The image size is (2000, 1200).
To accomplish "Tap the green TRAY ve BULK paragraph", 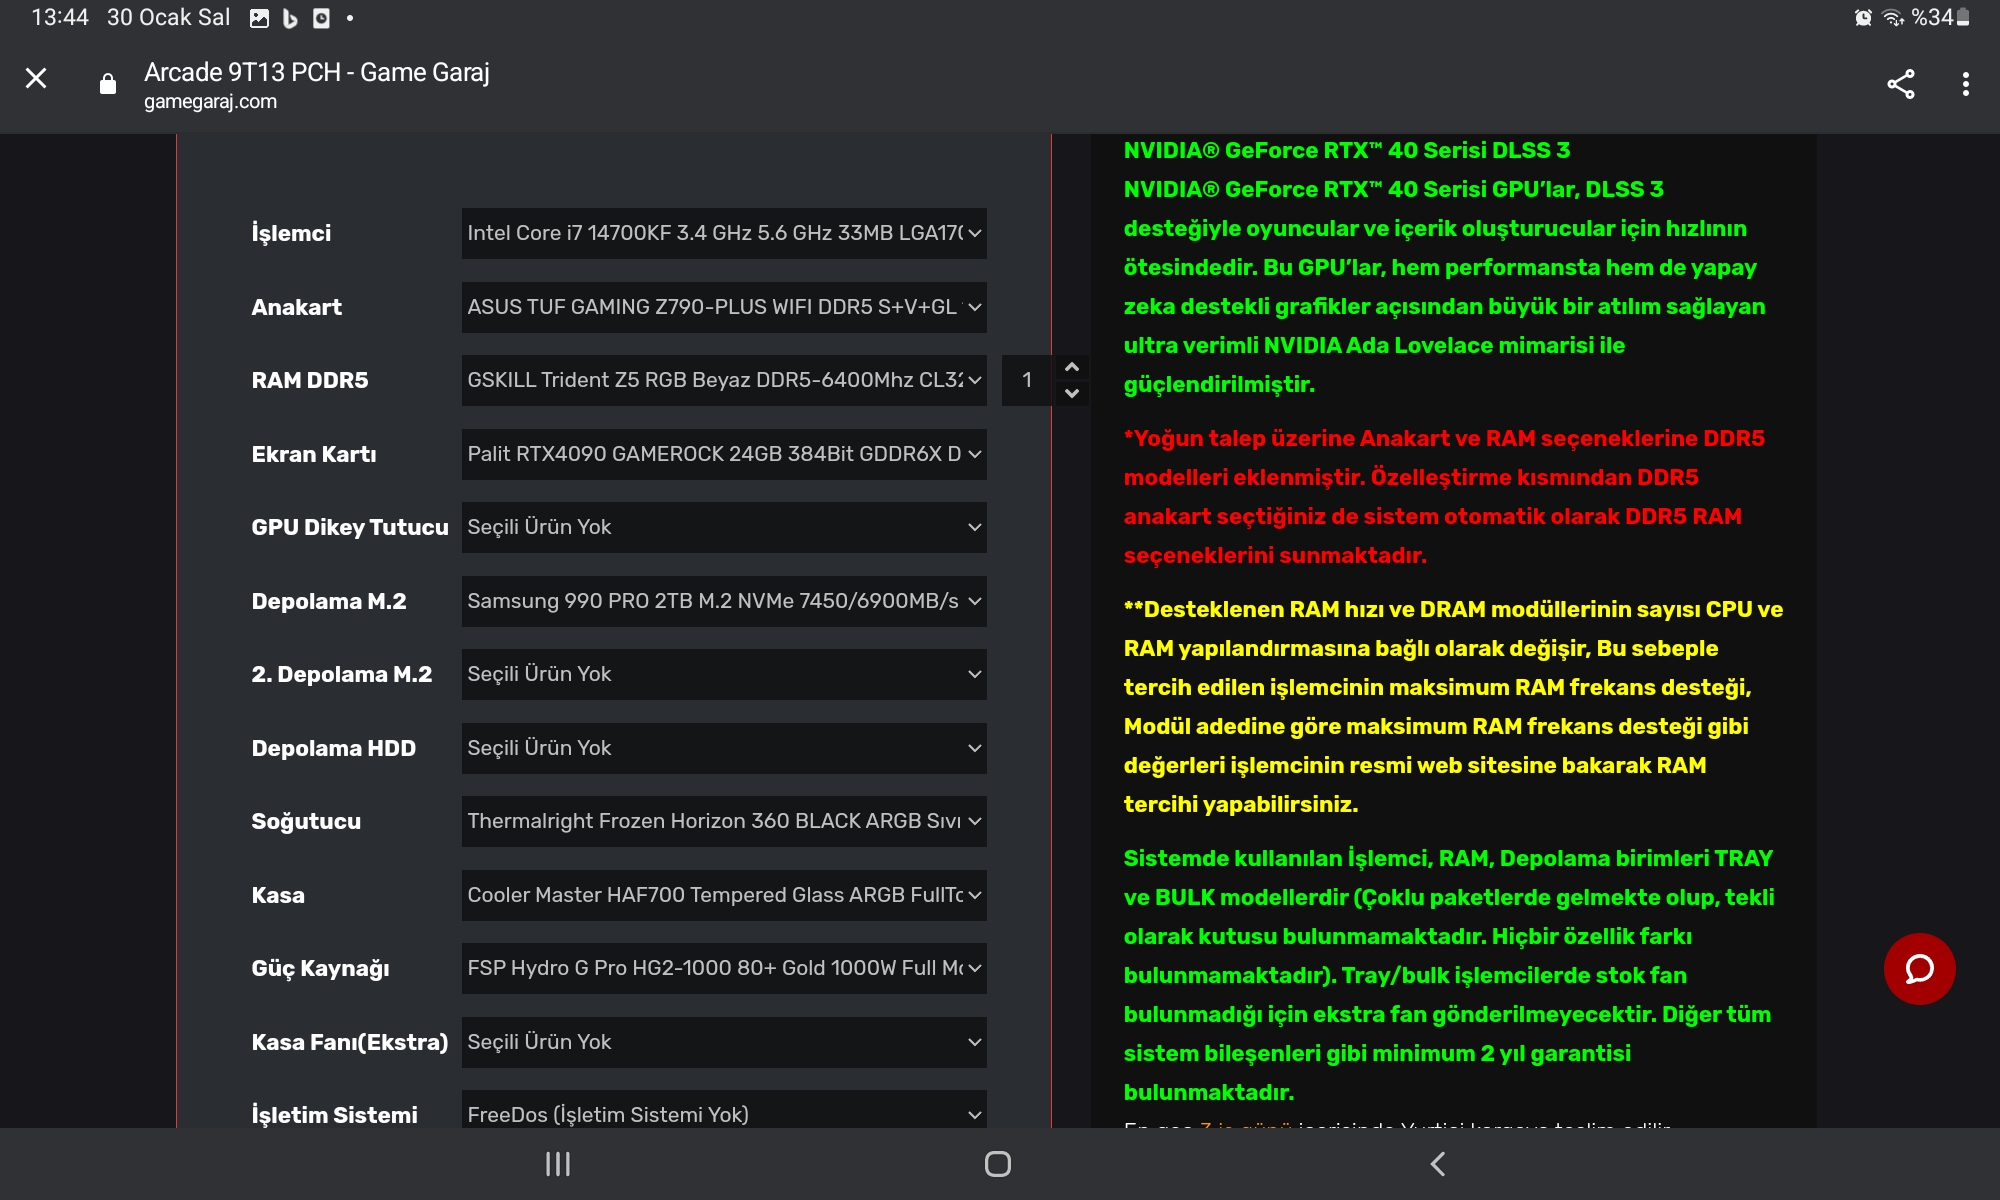I will [1449, 975].
